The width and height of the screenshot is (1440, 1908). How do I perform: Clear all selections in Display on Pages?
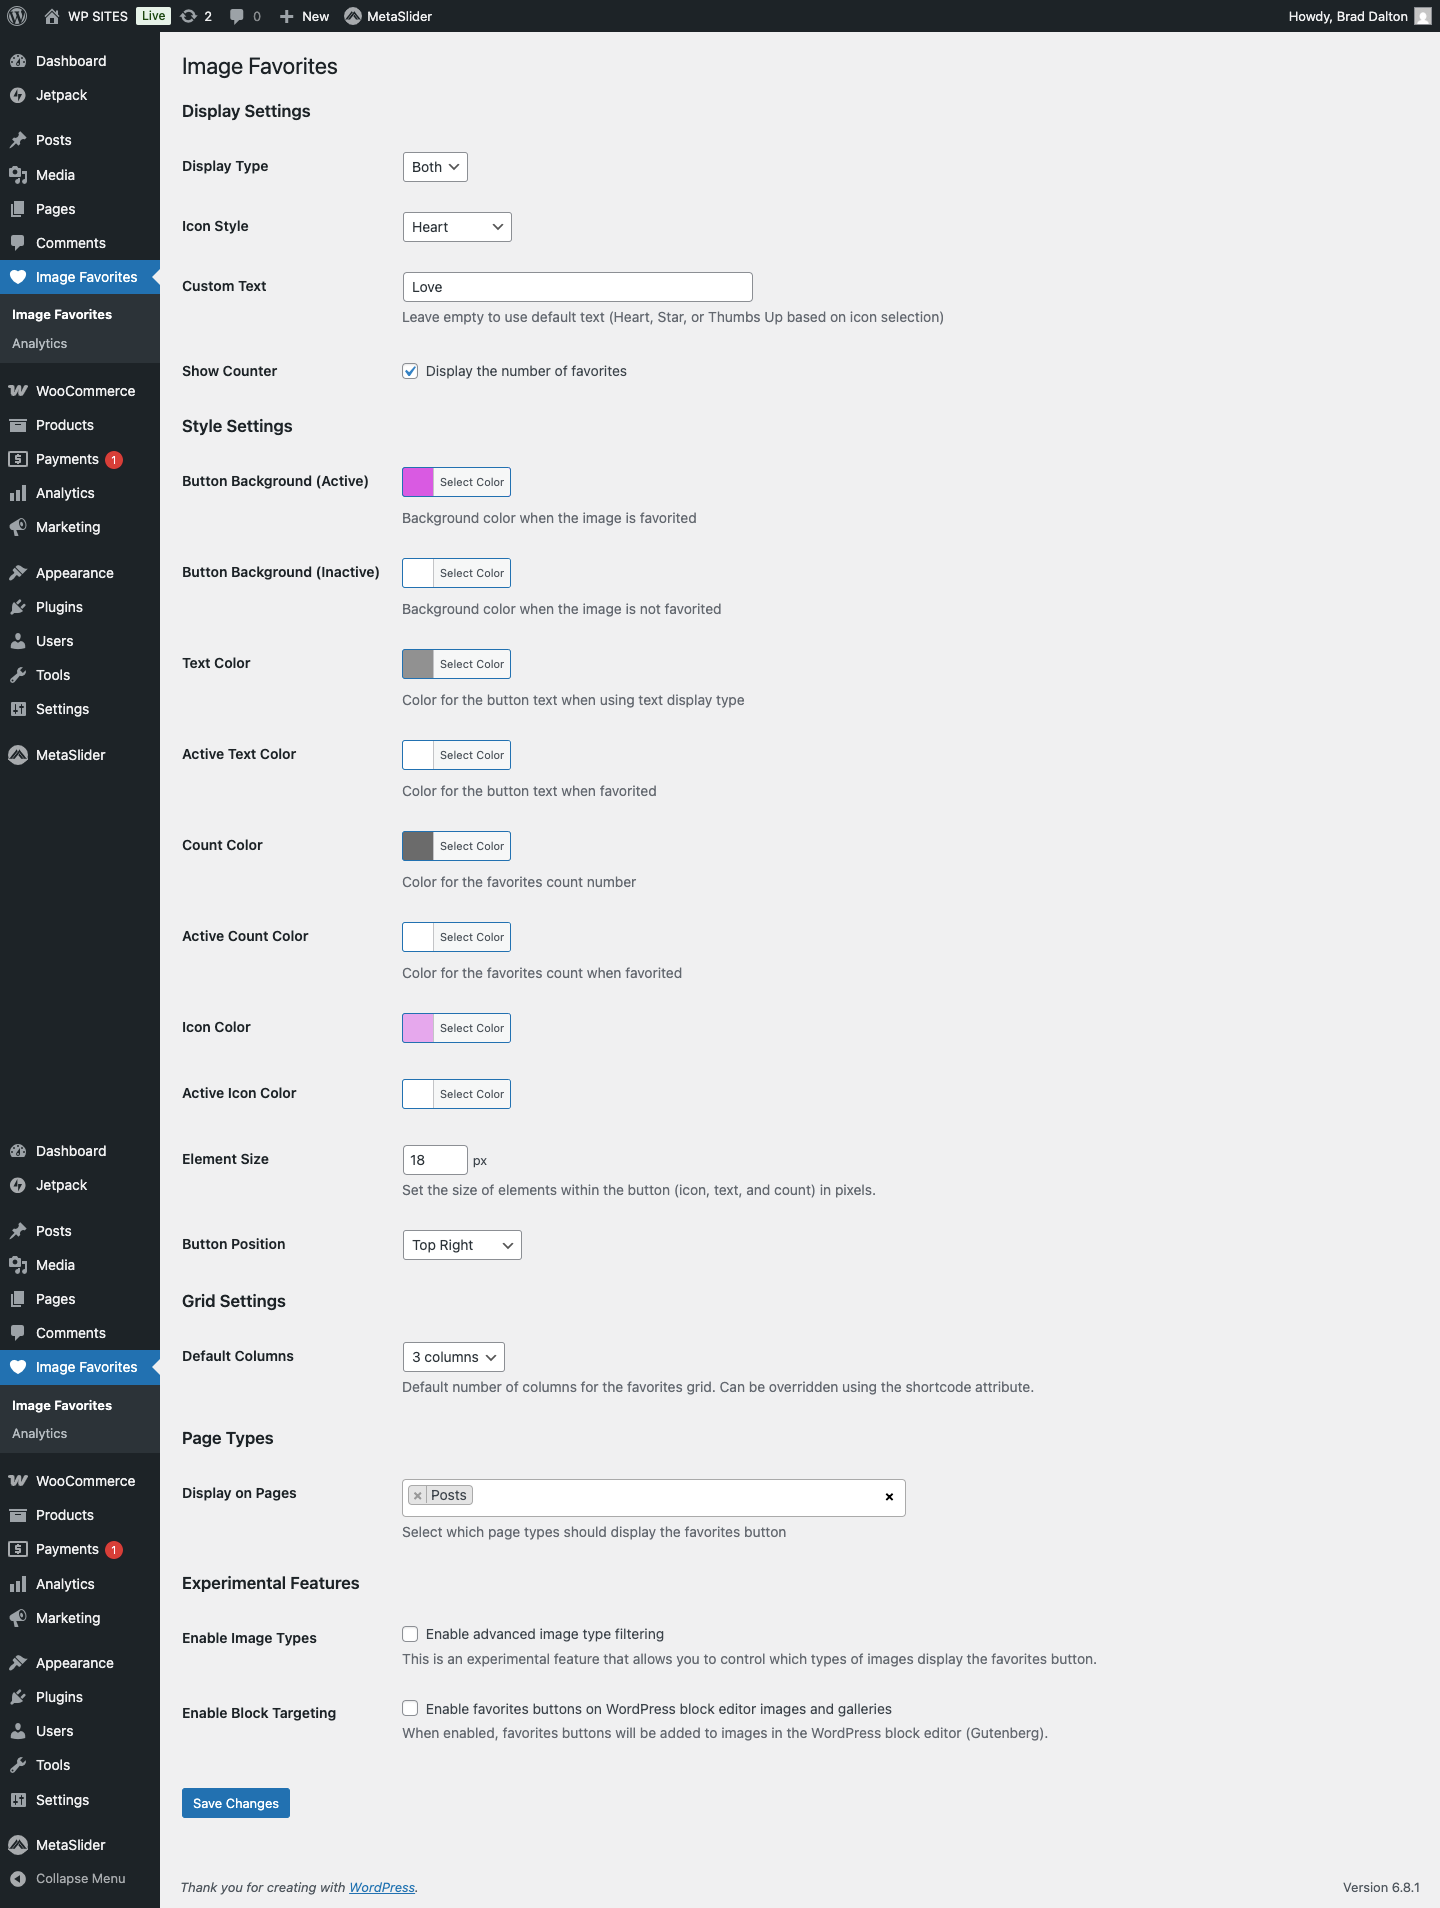pyautogui.click(x=889, y=1497)
